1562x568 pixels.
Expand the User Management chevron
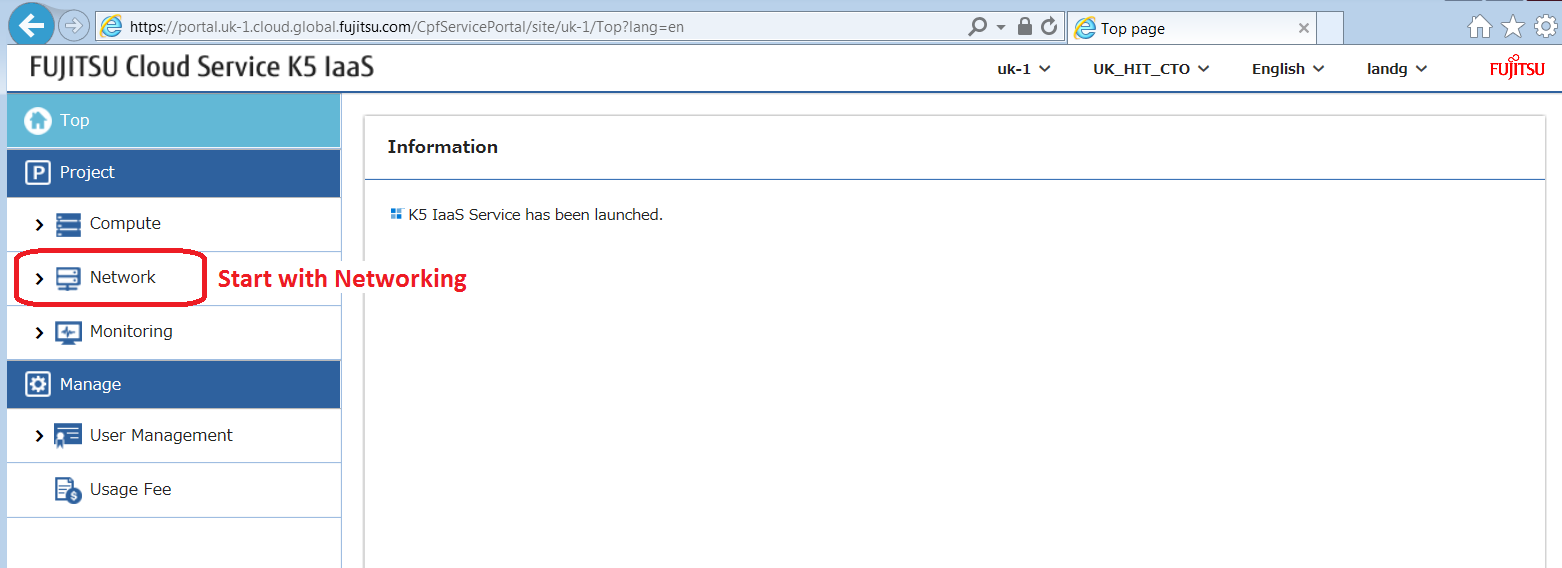pyautogui.click(x=40, y=436)
